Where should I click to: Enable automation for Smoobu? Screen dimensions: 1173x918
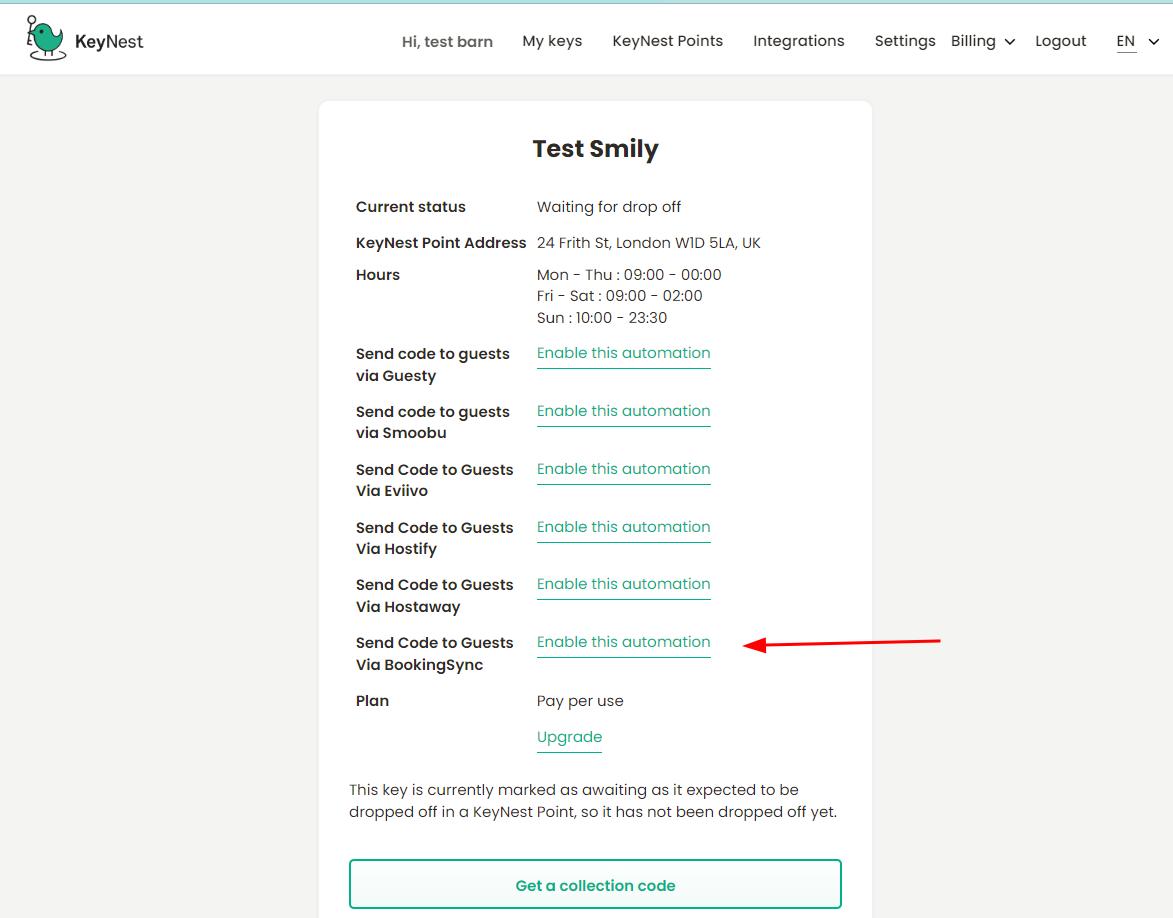623,411
